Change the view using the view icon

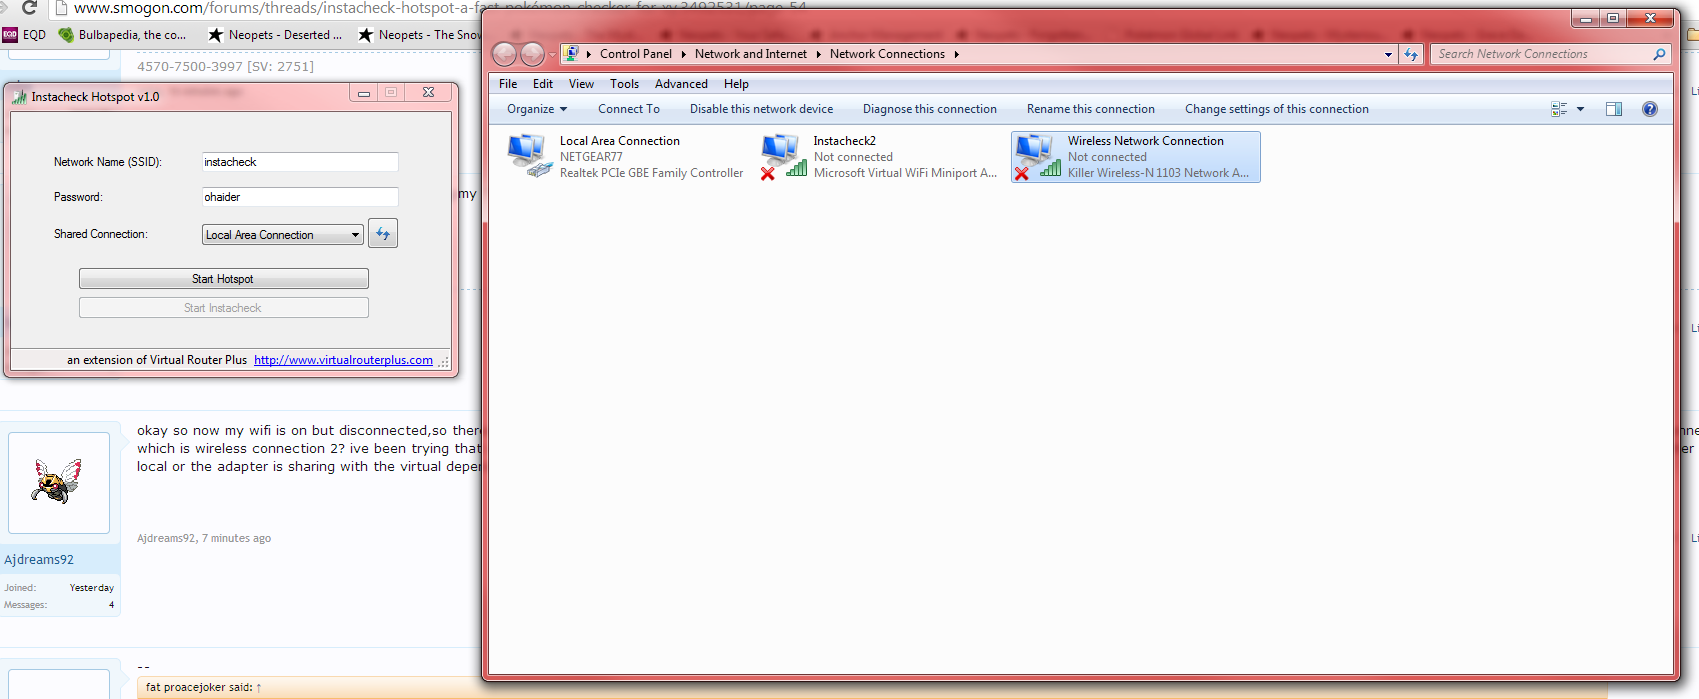1559,109
